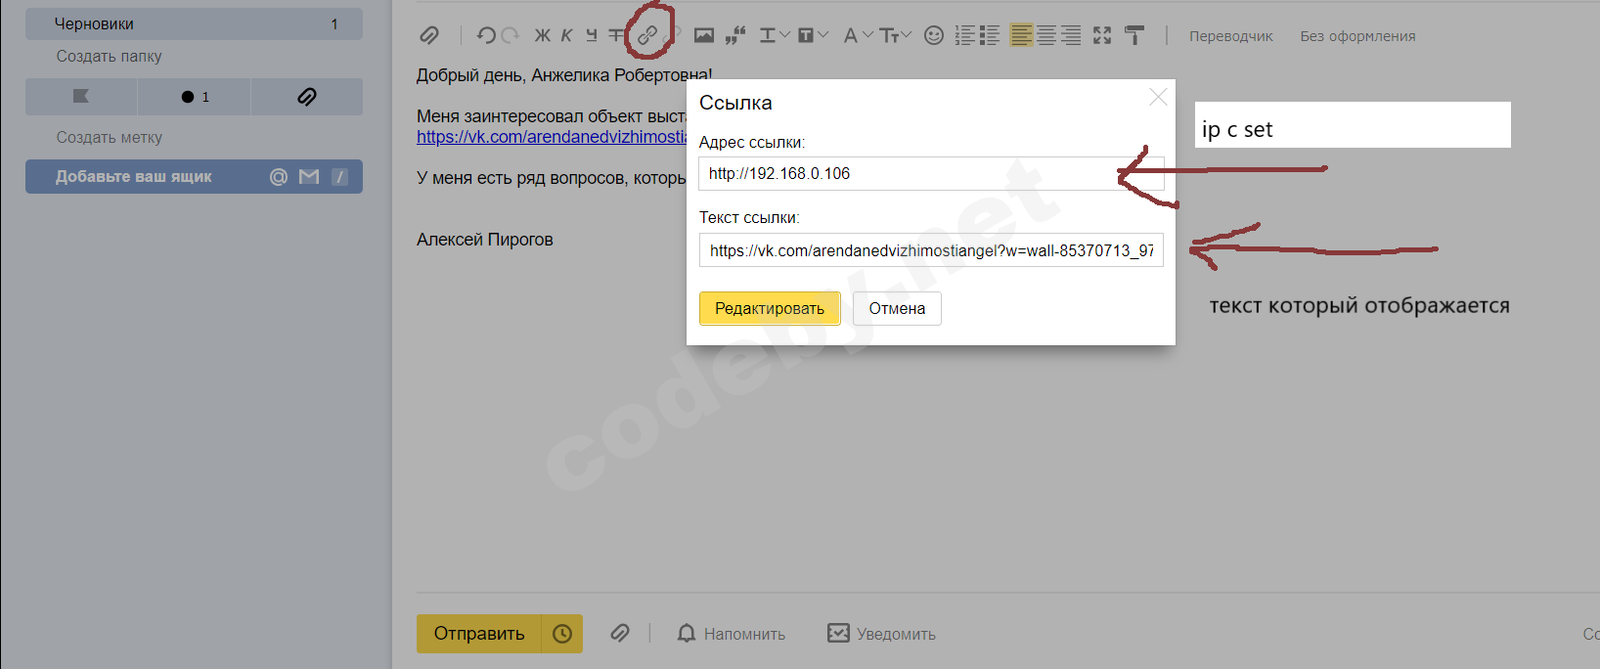Click the Редактировать button
Viewport: 1600px width, 669px height.
coord(769,308)
